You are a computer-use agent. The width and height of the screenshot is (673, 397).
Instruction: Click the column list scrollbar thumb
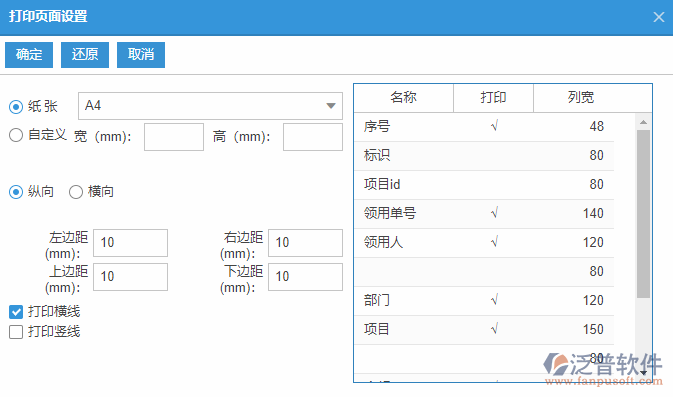point(643,214)
